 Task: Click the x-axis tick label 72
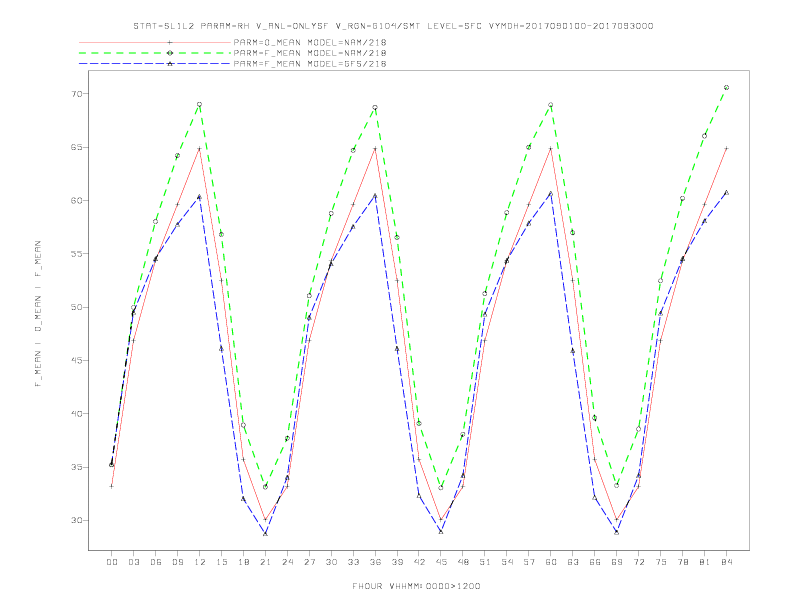pos(639,562)
